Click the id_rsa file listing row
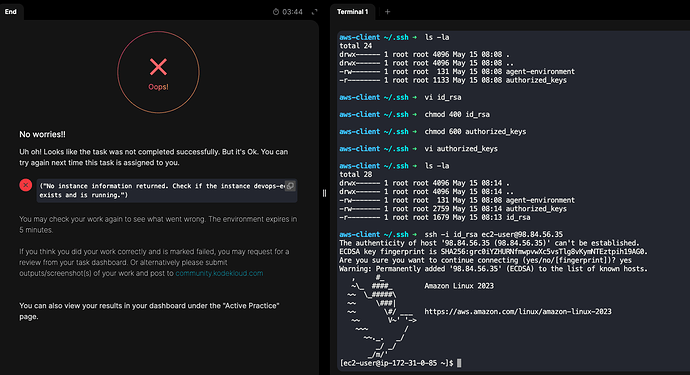Screen dimensions: 690x375 tap(435, 217)
